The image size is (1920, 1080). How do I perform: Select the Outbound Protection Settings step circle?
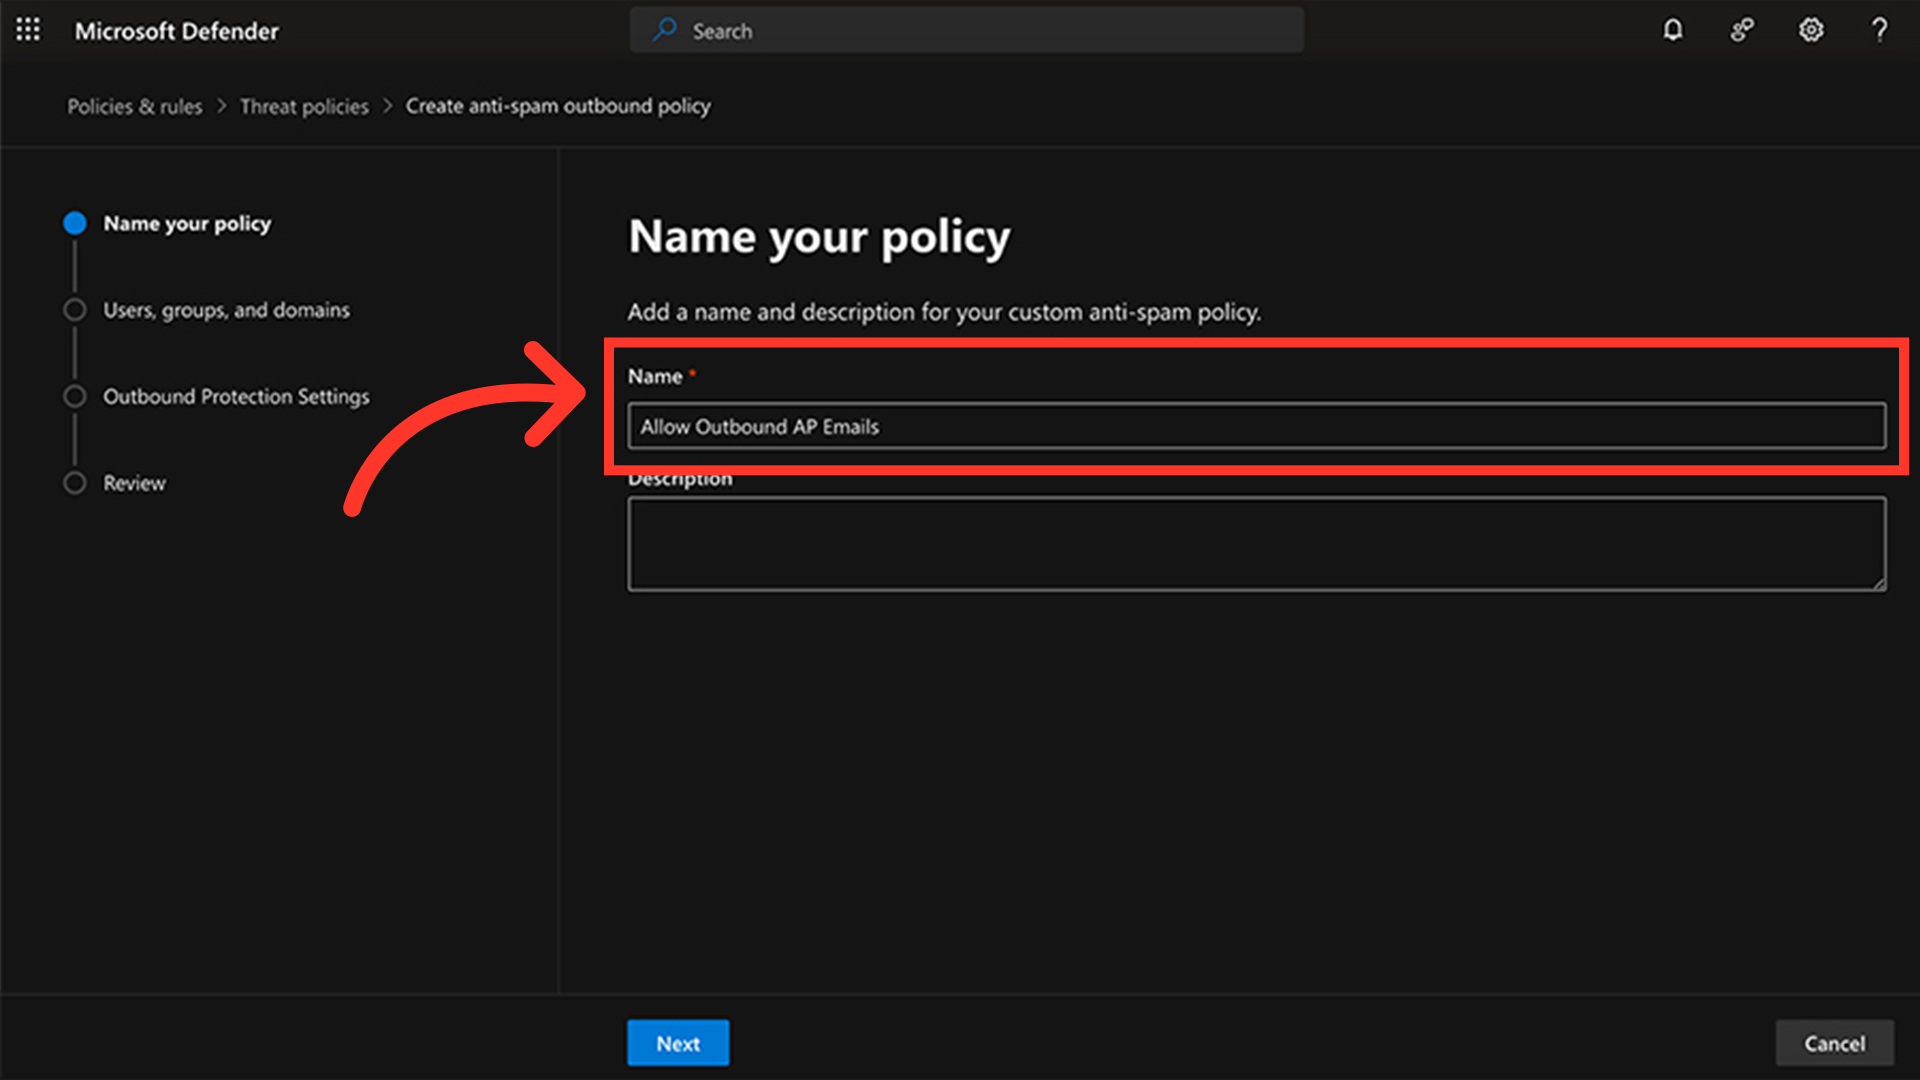tap(75, 396)
